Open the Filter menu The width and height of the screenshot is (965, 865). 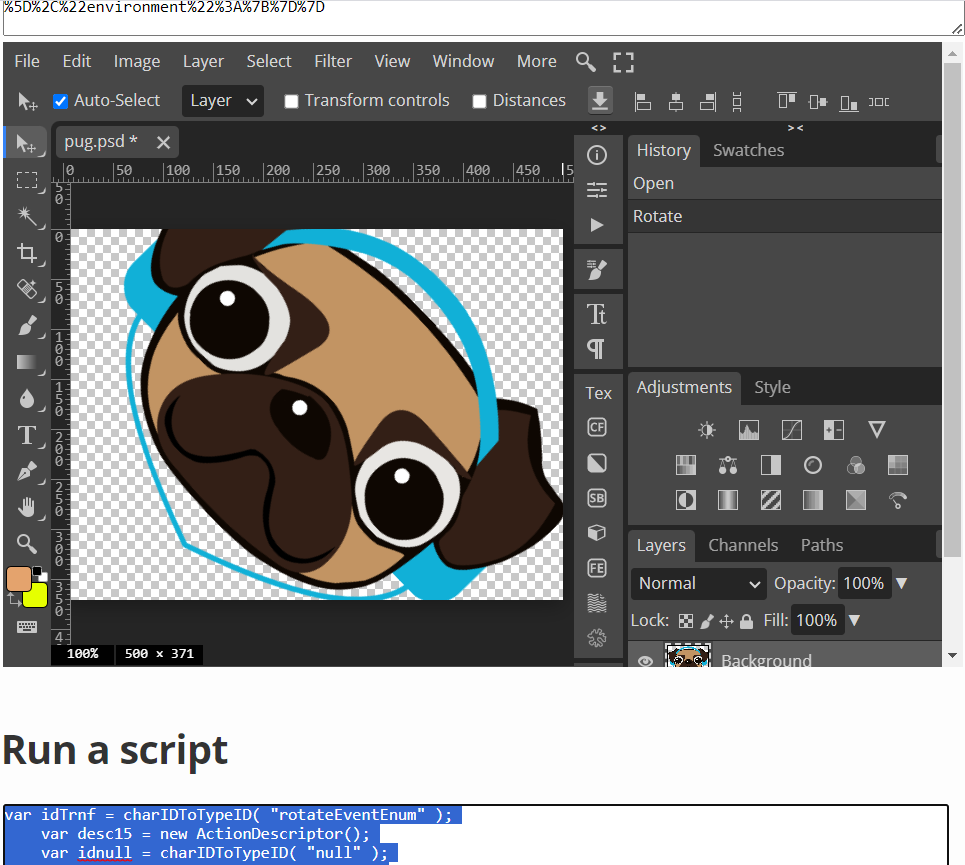[x=333, y=61]
